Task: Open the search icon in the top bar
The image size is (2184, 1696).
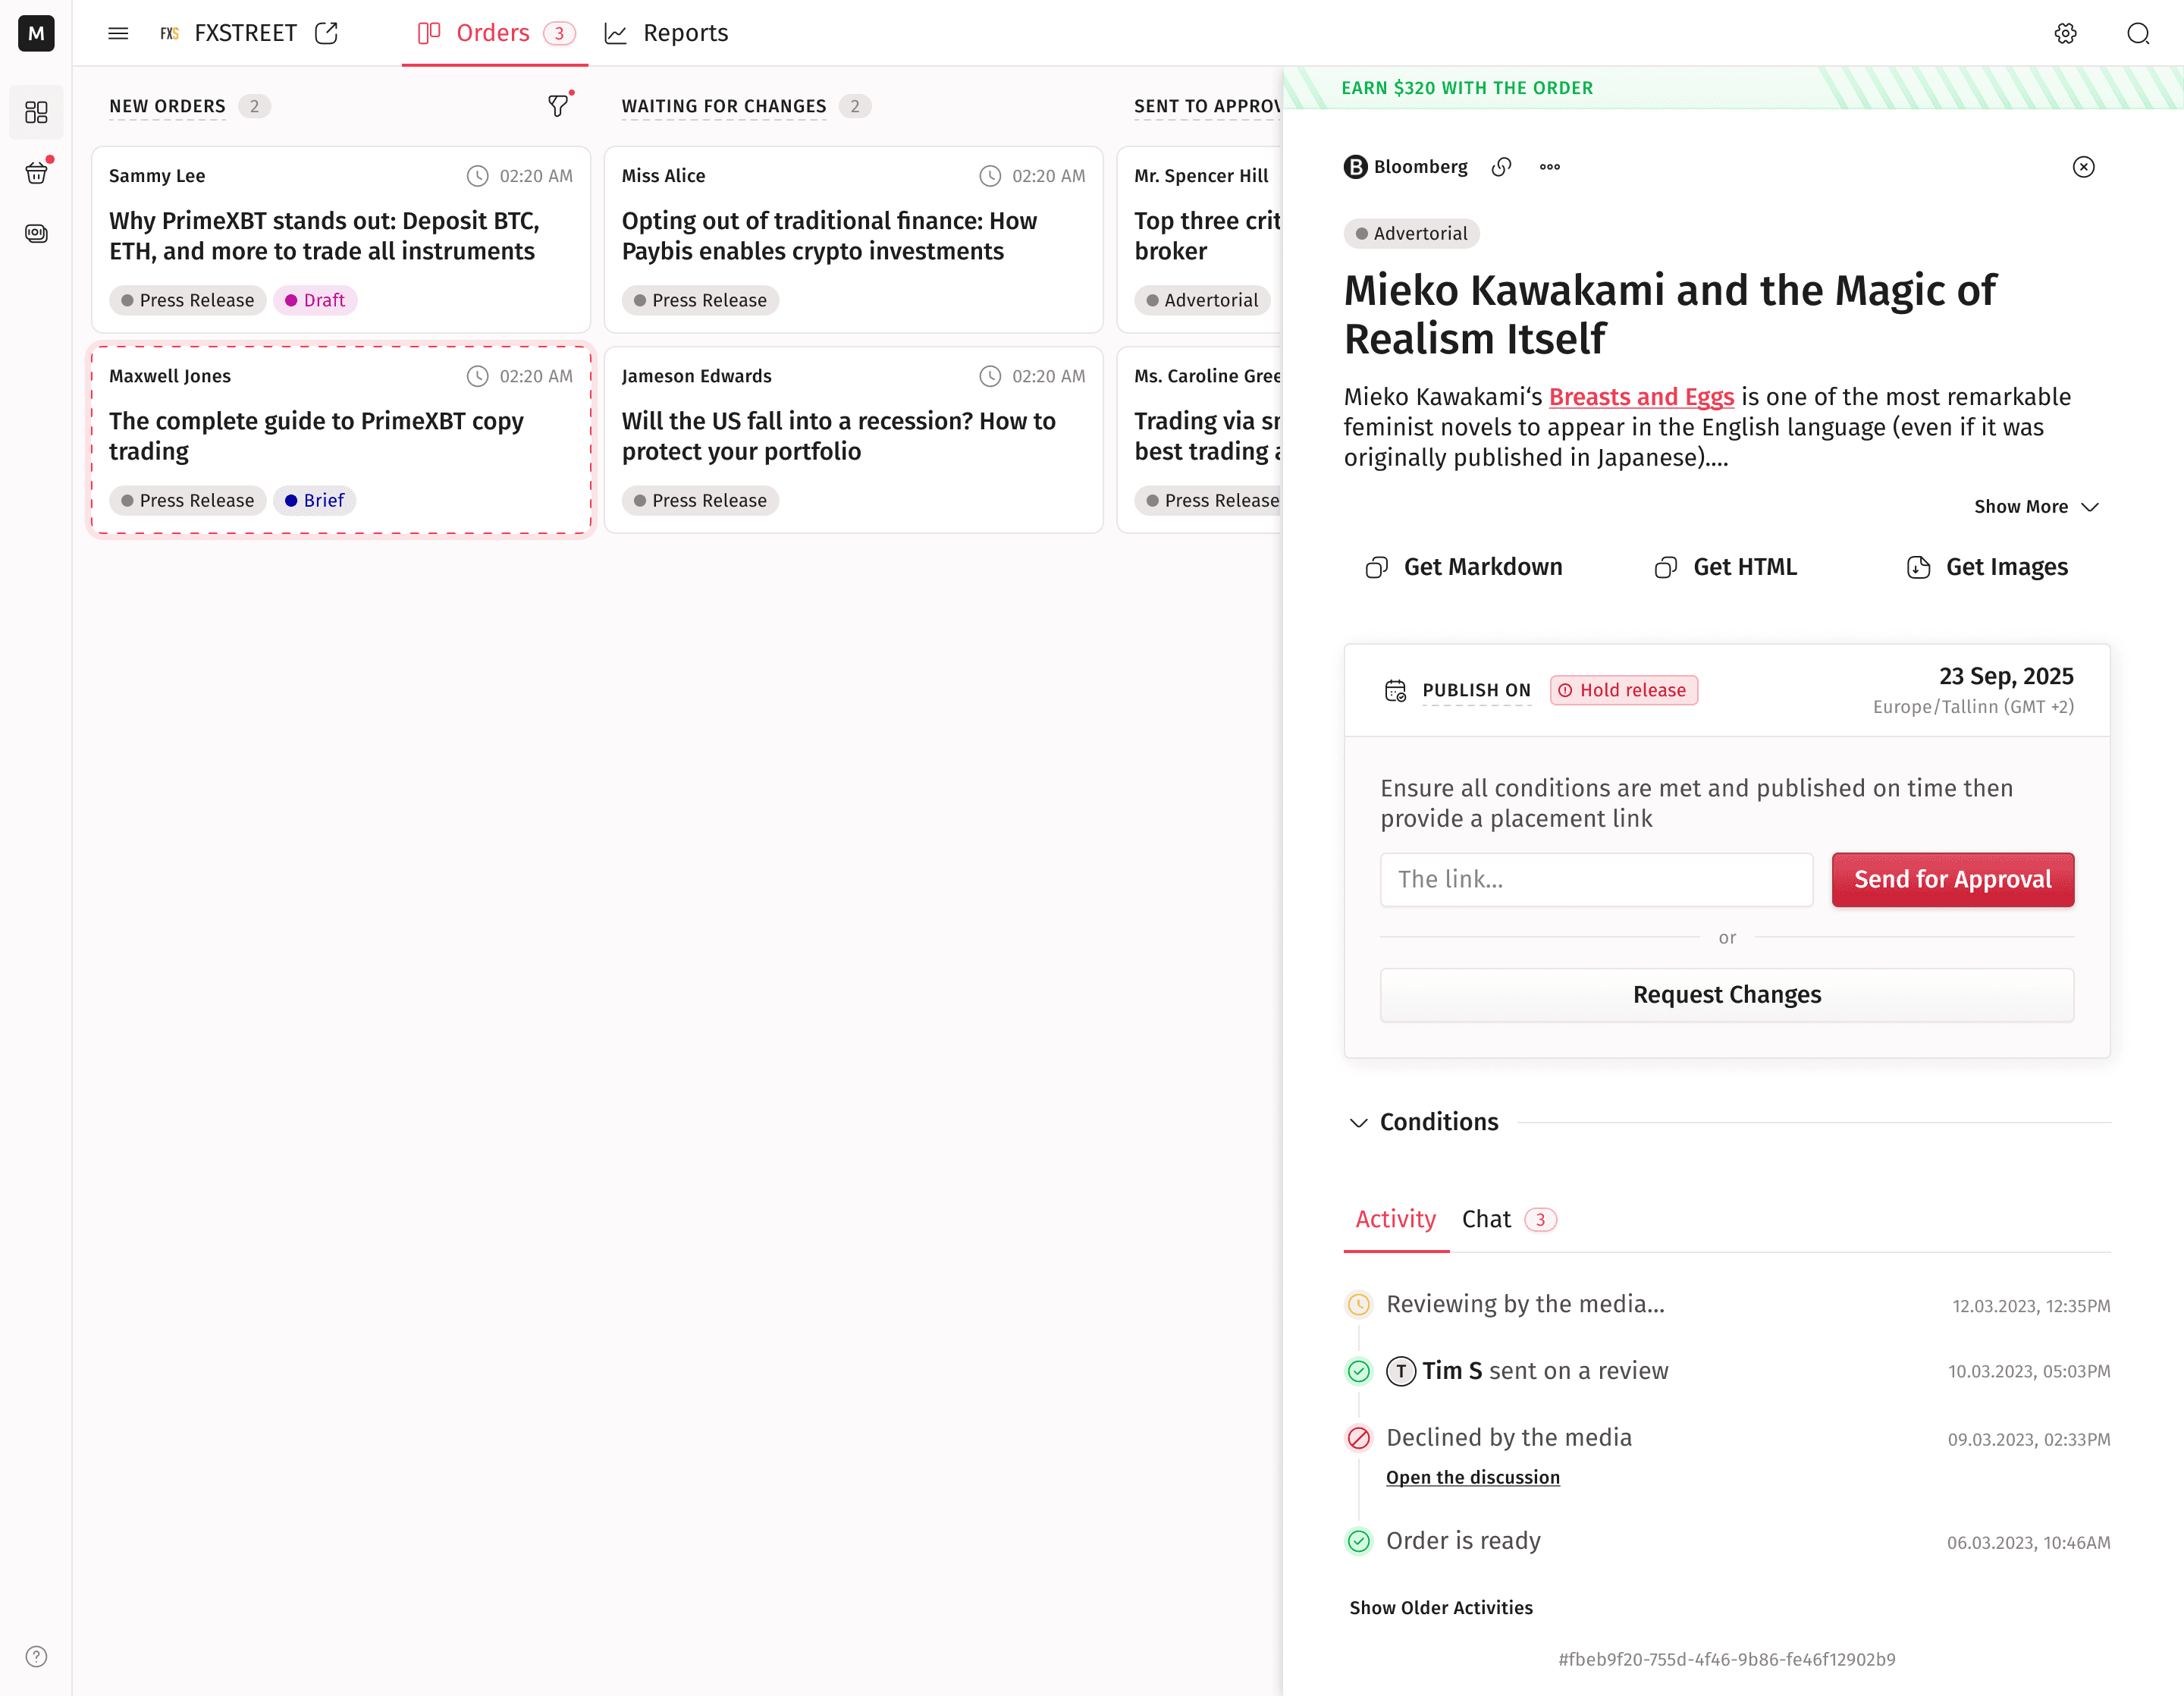Action: [2138, 33]
